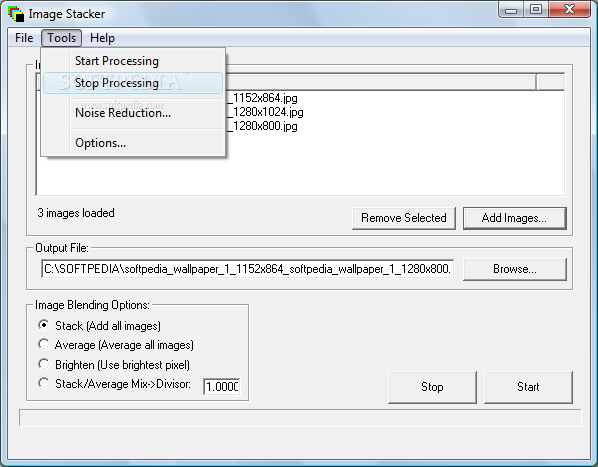Viewport: 598px width, 467px height.
Task: Click the narrow rightmost list column header
Action: (x=550, y=82)
